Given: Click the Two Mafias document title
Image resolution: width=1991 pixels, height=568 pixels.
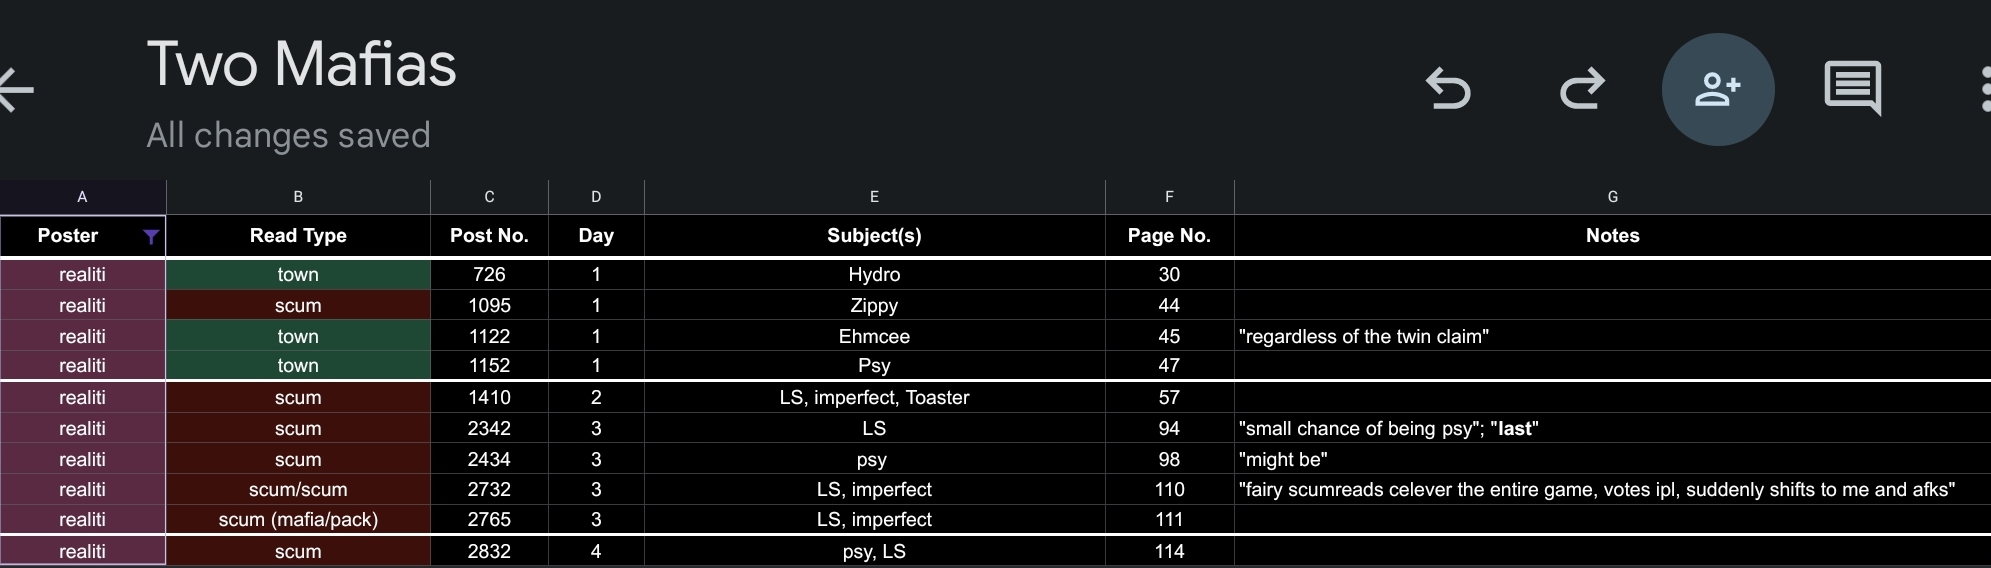Looking at the screenshot, I should 301,65.
